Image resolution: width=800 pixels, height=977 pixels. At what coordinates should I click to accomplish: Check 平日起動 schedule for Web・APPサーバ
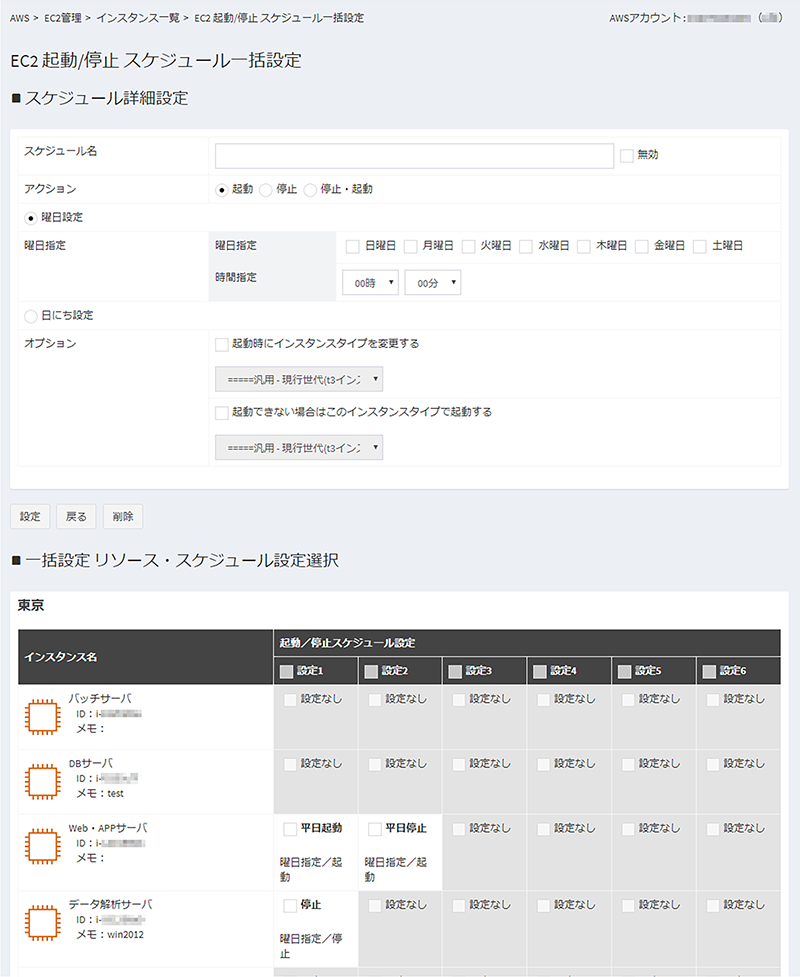[x=290, y=829]
